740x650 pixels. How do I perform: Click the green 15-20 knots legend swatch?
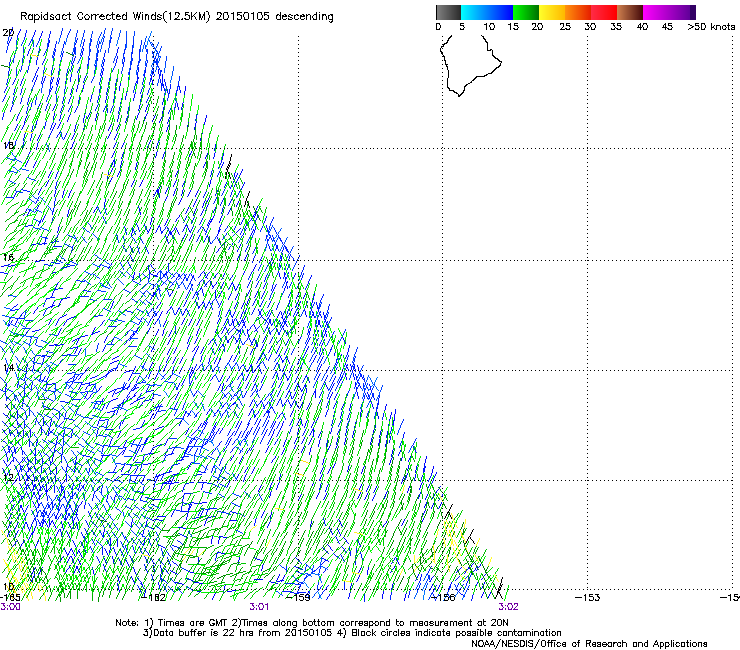526,12
